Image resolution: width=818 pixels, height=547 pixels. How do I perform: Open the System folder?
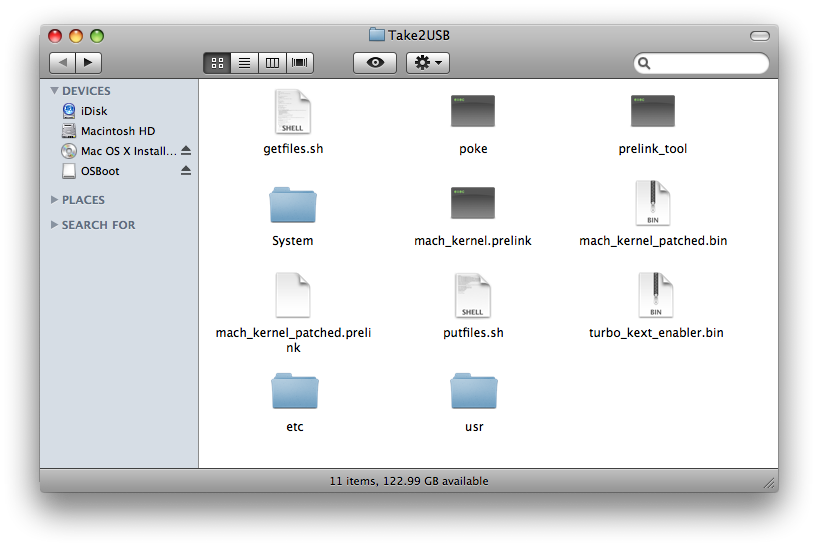pos(293,204)
